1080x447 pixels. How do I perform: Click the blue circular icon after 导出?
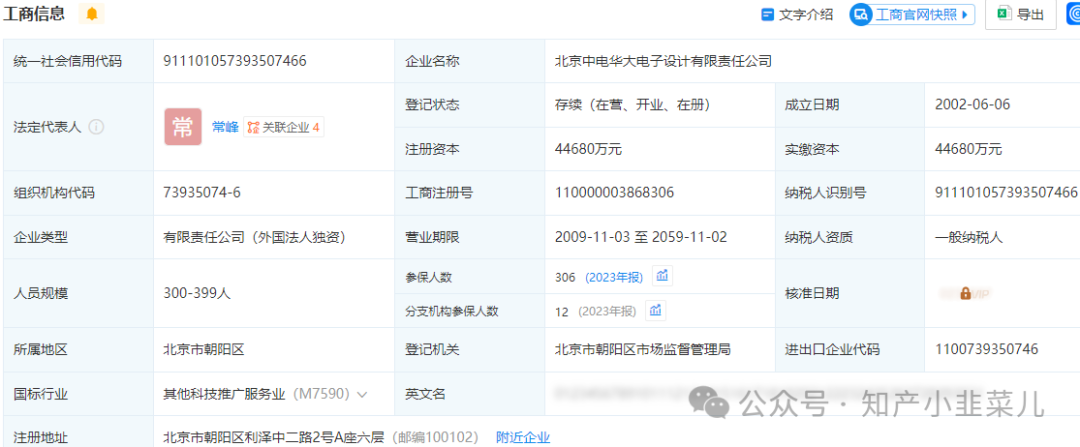pos(1074,14)
